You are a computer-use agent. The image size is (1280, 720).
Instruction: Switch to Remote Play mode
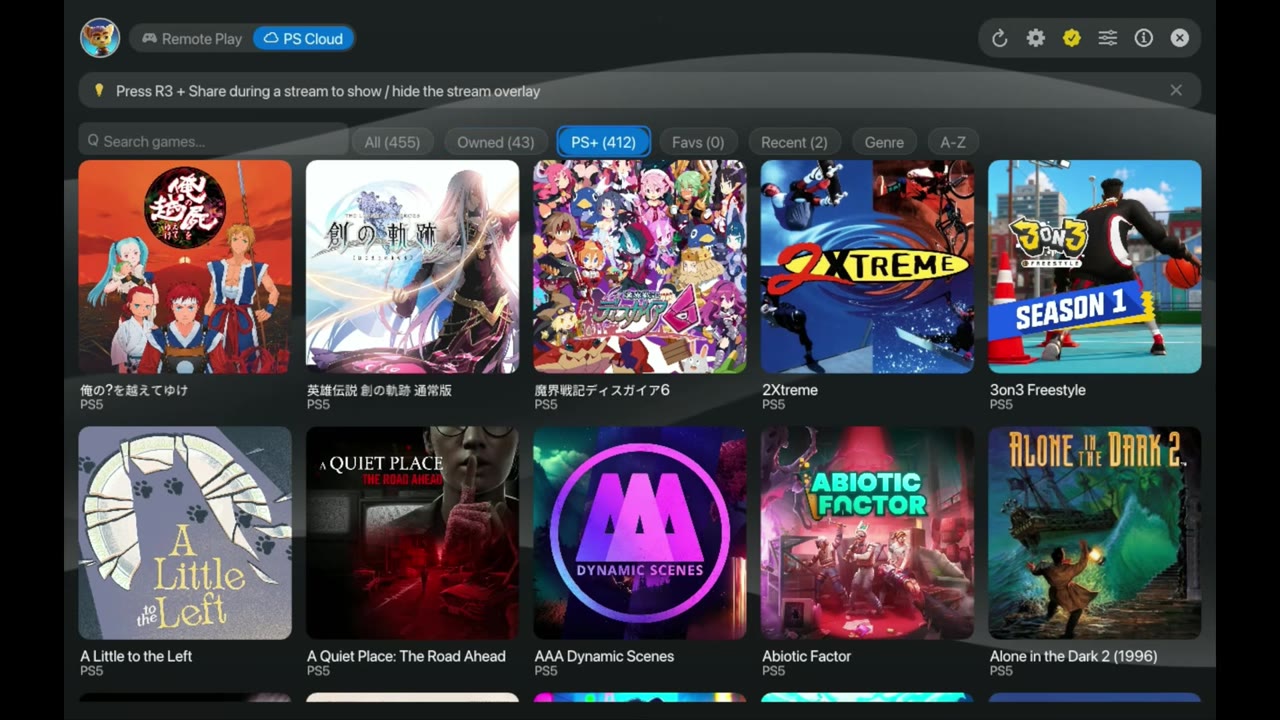click(192, 39)
